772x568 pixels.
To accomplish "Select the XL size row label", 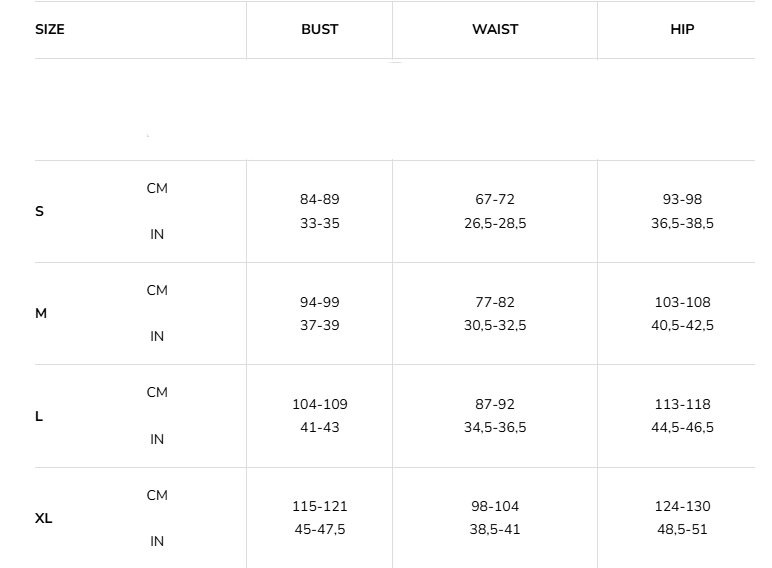I will point(44,519).
